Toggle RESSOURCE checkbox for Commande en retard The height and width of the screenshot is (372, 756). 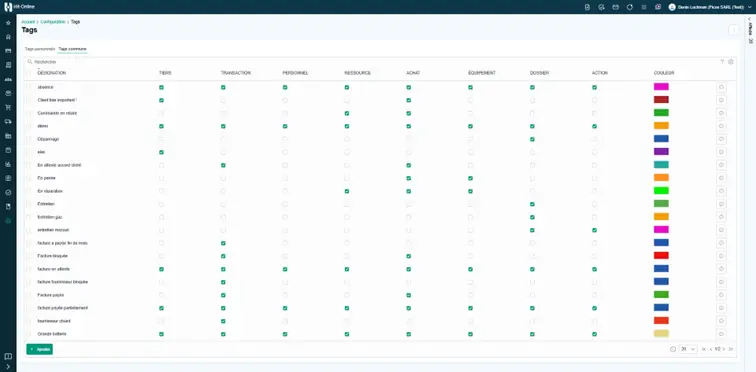pyautogui.click(x=347, y=113)
